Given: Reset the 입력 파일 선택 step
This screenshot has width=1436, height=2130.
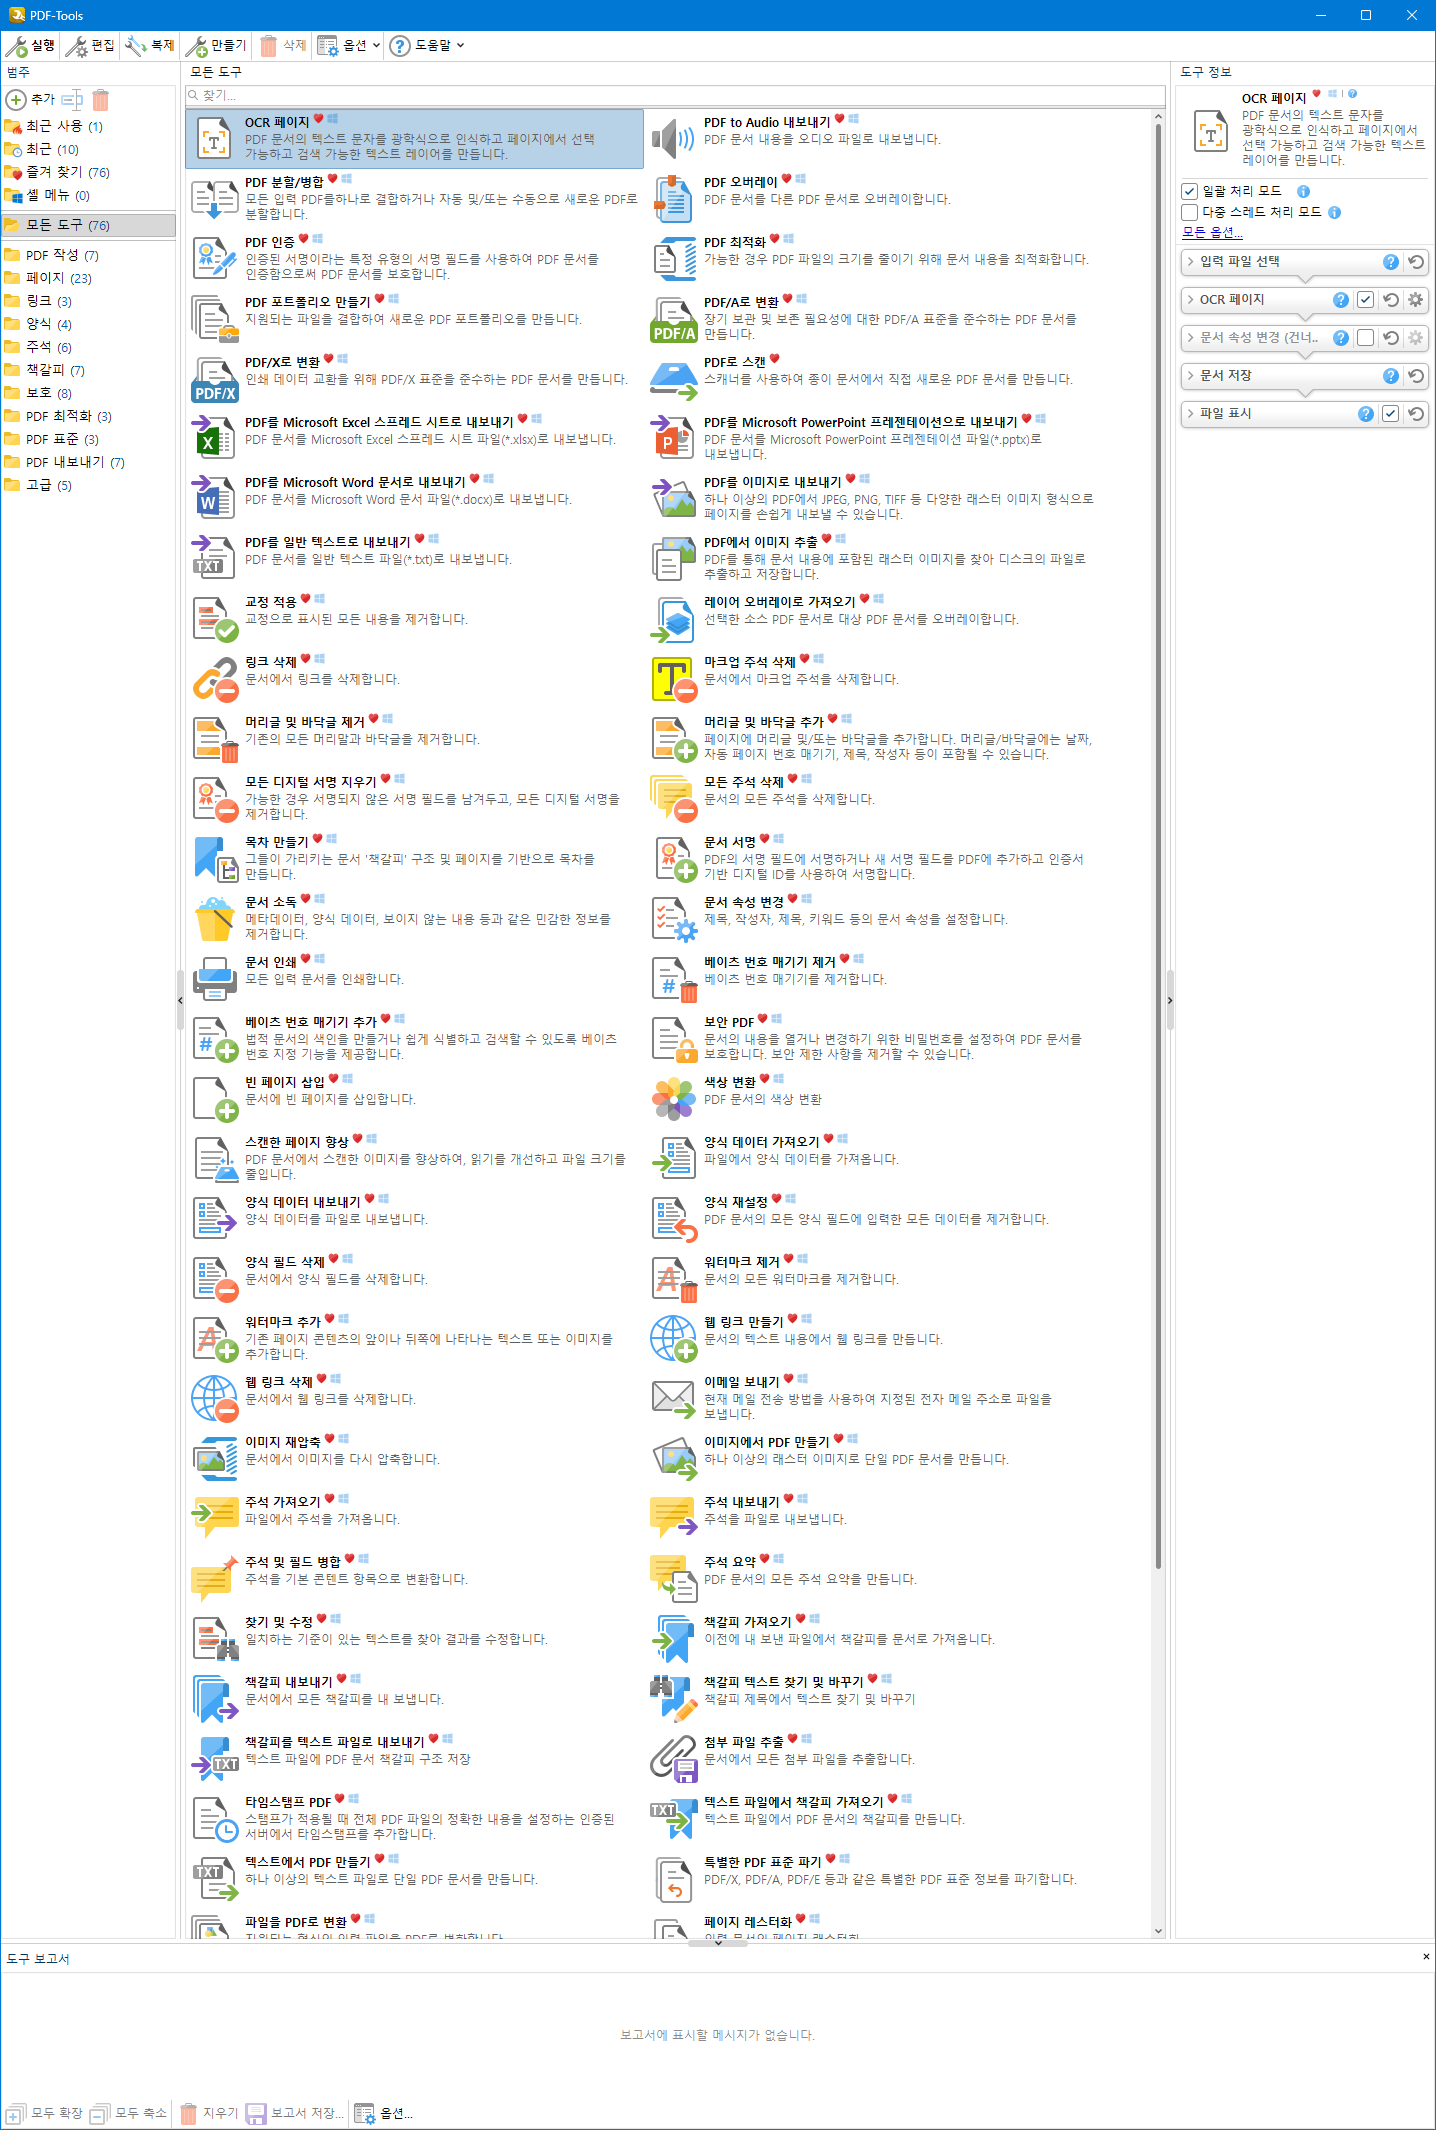Looking at the screenshot, I should pyautogui.click(x=1416, y=262).
